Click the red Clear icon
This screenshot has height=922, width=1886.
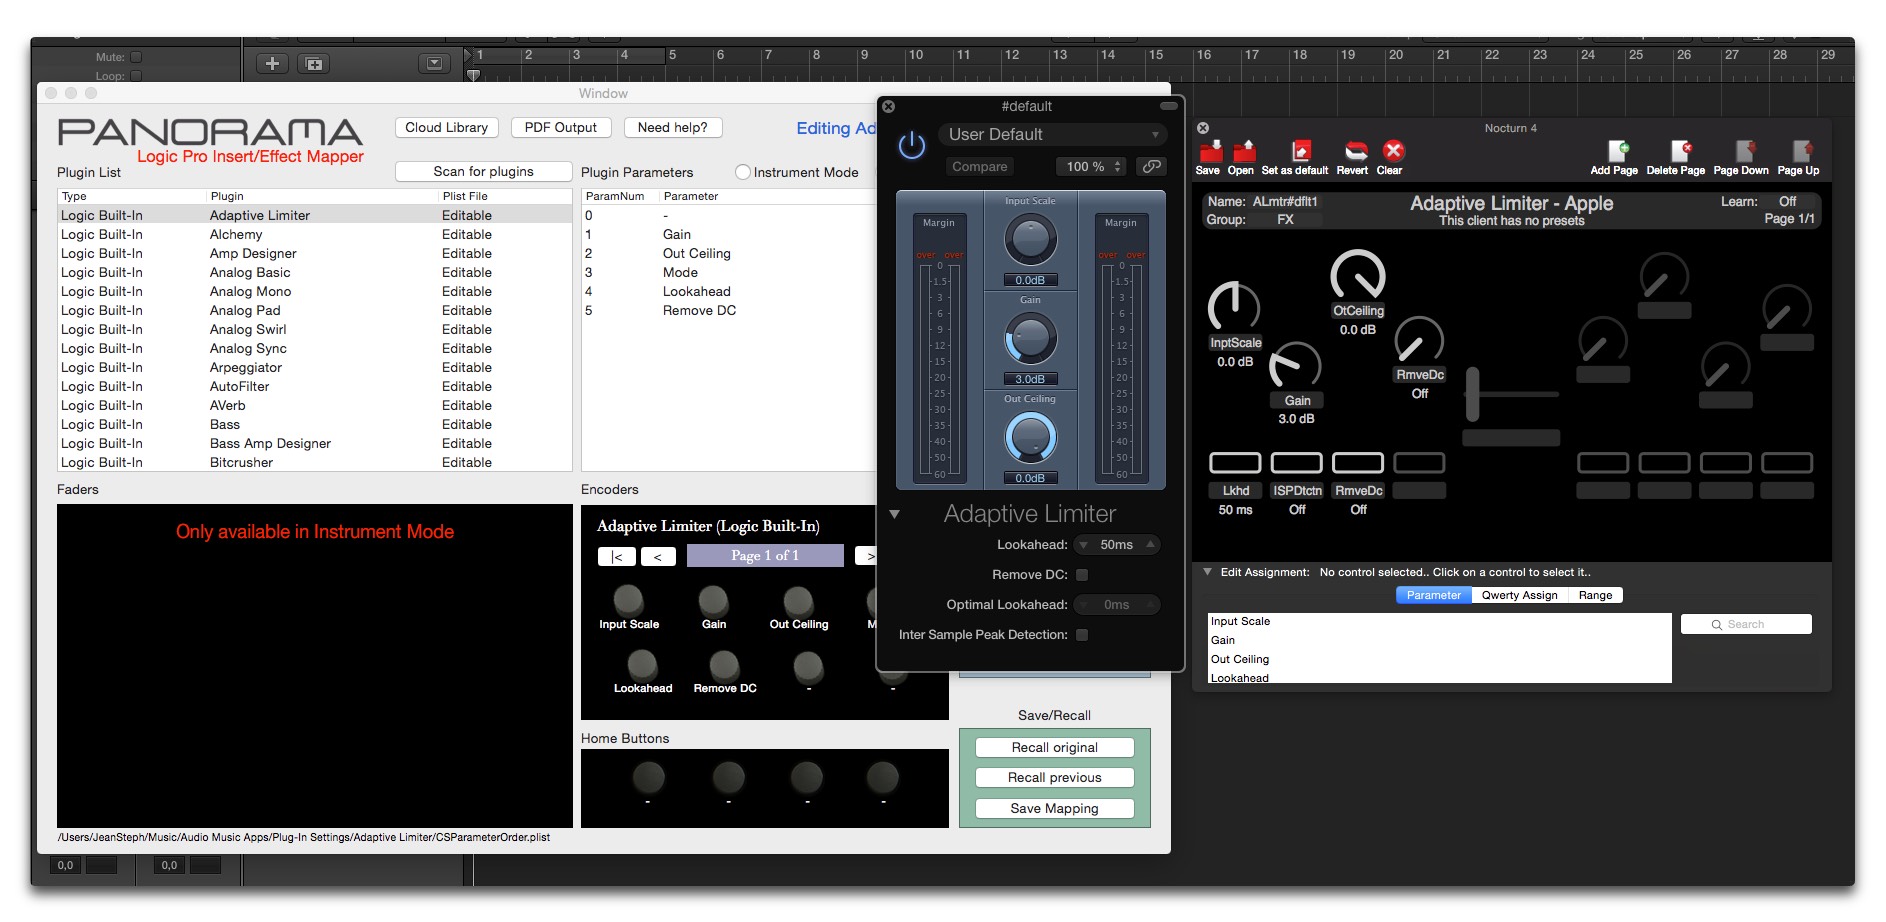tap(1393, 151)
